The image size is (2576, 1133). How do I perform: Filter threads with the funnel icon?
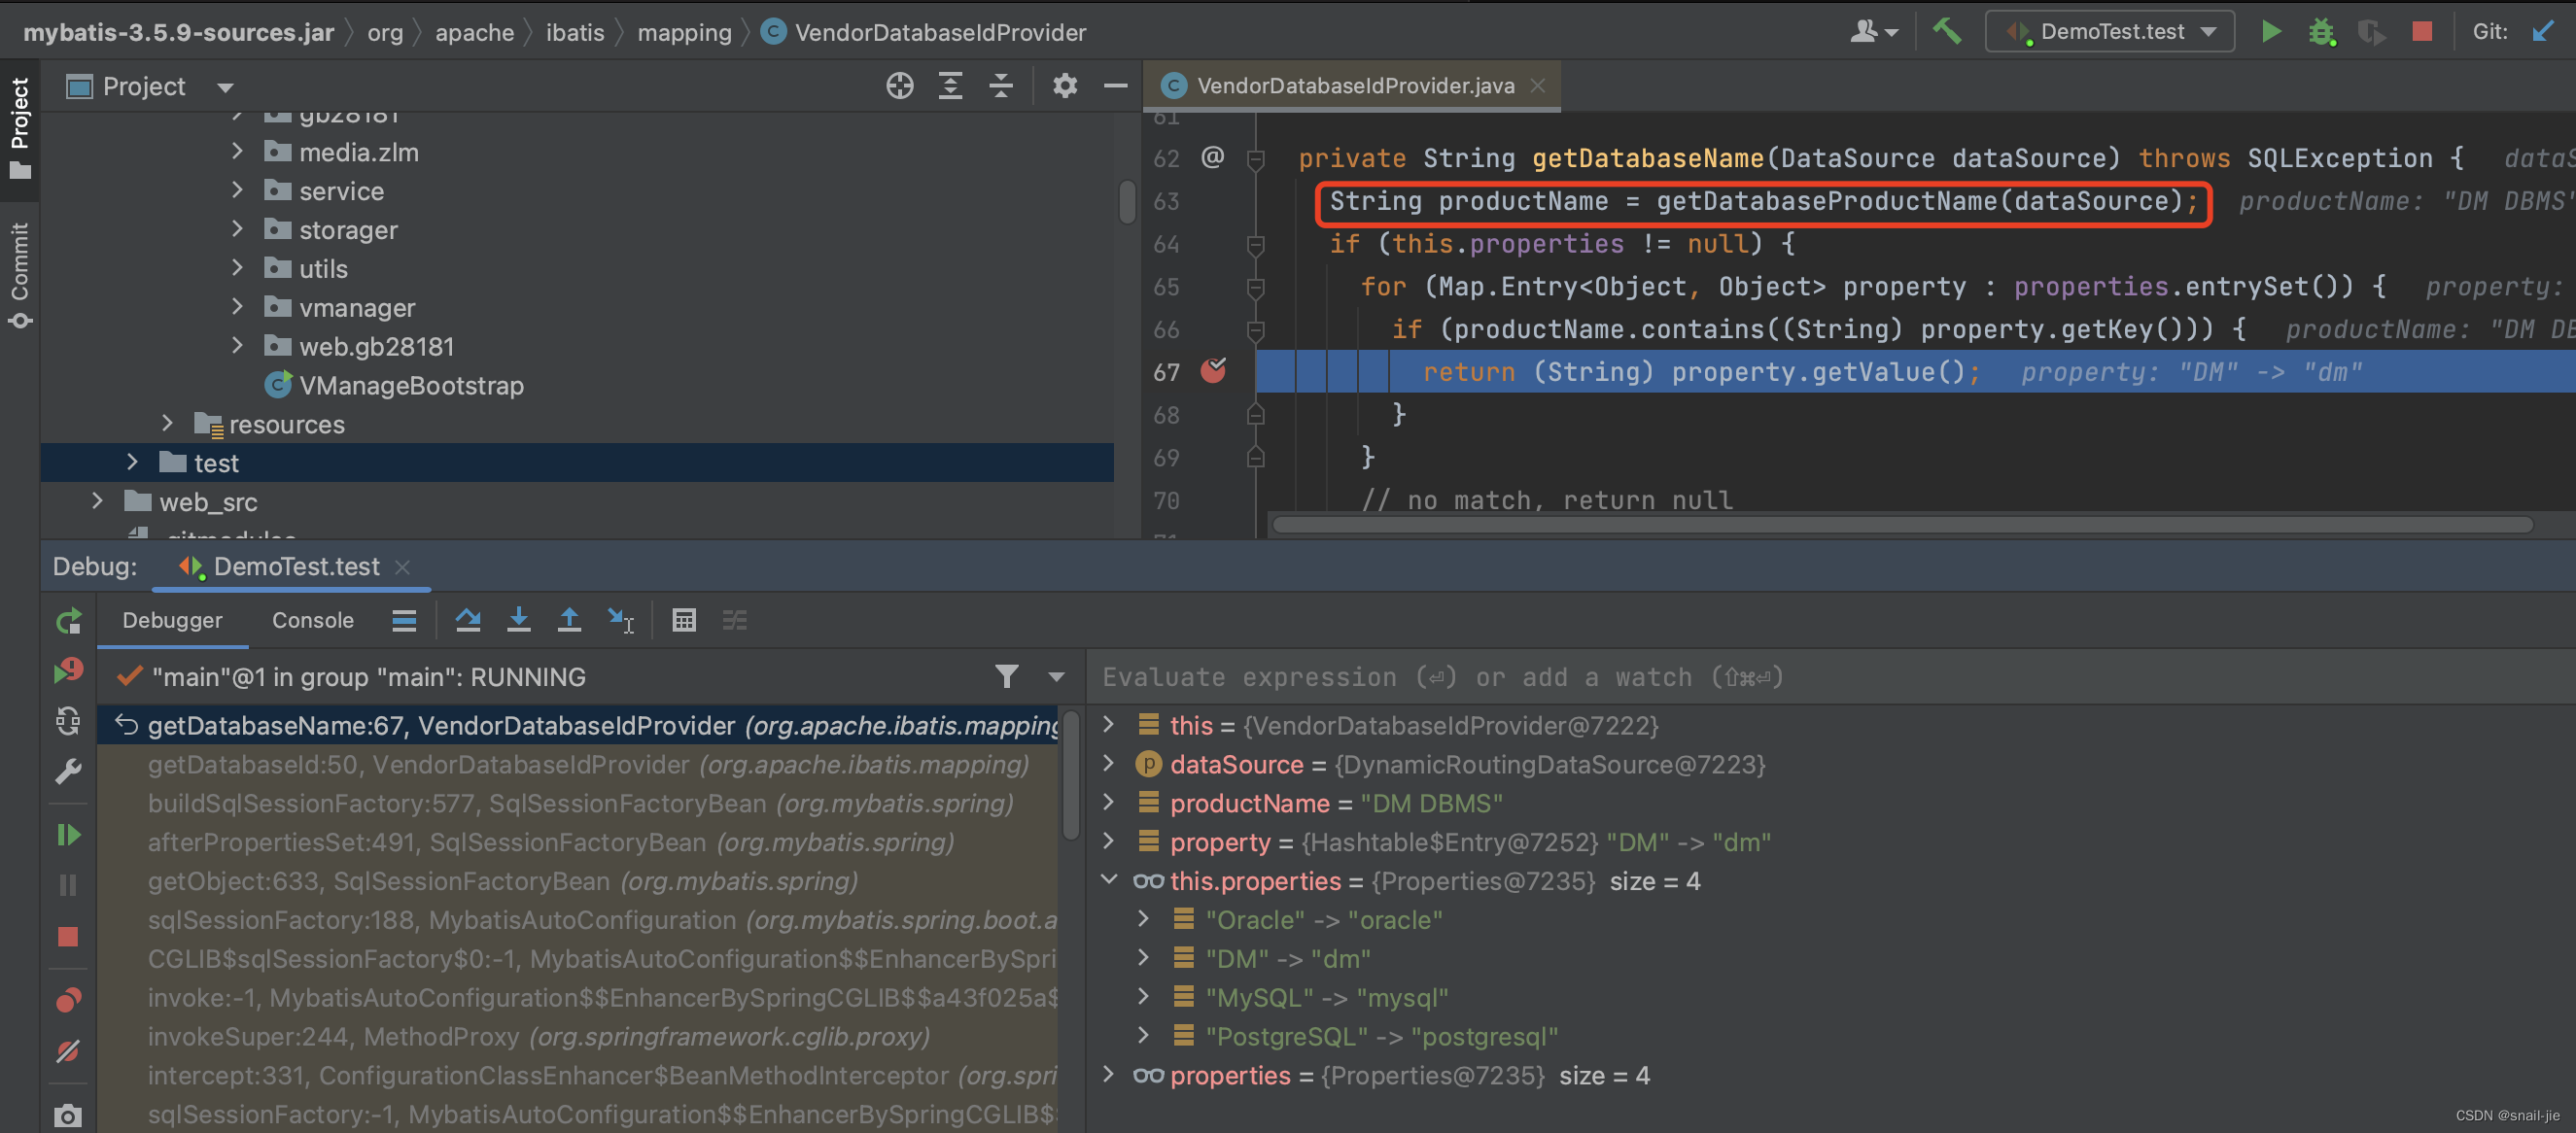1006,677
